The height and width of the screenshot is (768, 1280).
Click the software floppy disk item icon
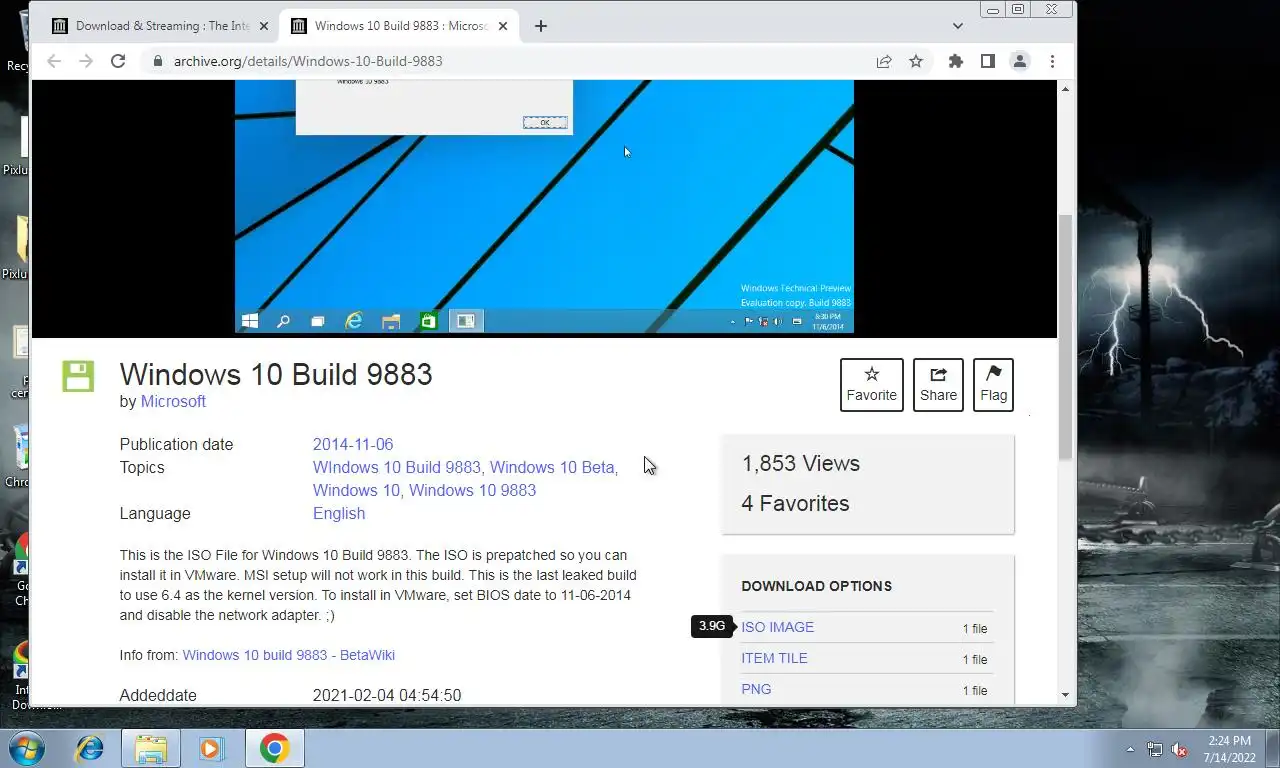[x=78, y=376]
